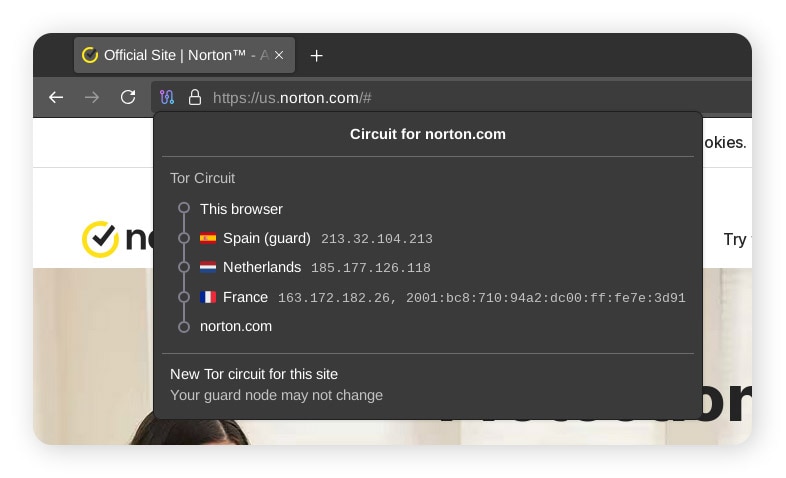Click the Try link on Norton page
This screenshot has height=478, width=786.
pyautogui.click(x=734, y=239)
